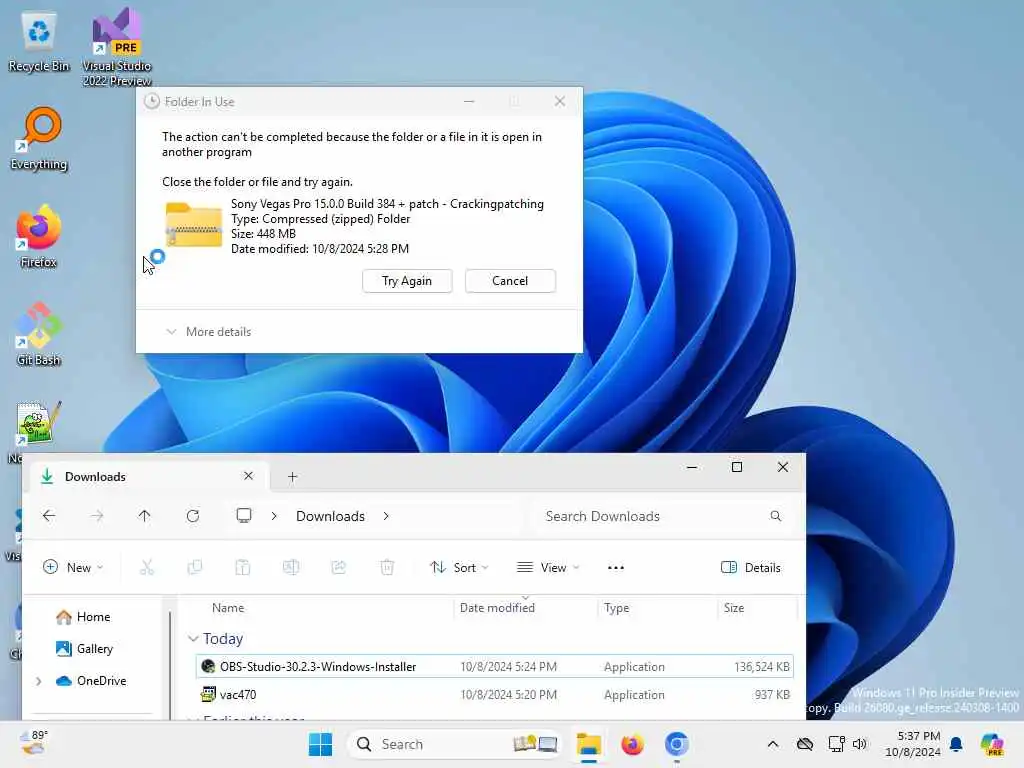
Task: Open the Recycle Bin desktop icon
Action: (39, 41)
